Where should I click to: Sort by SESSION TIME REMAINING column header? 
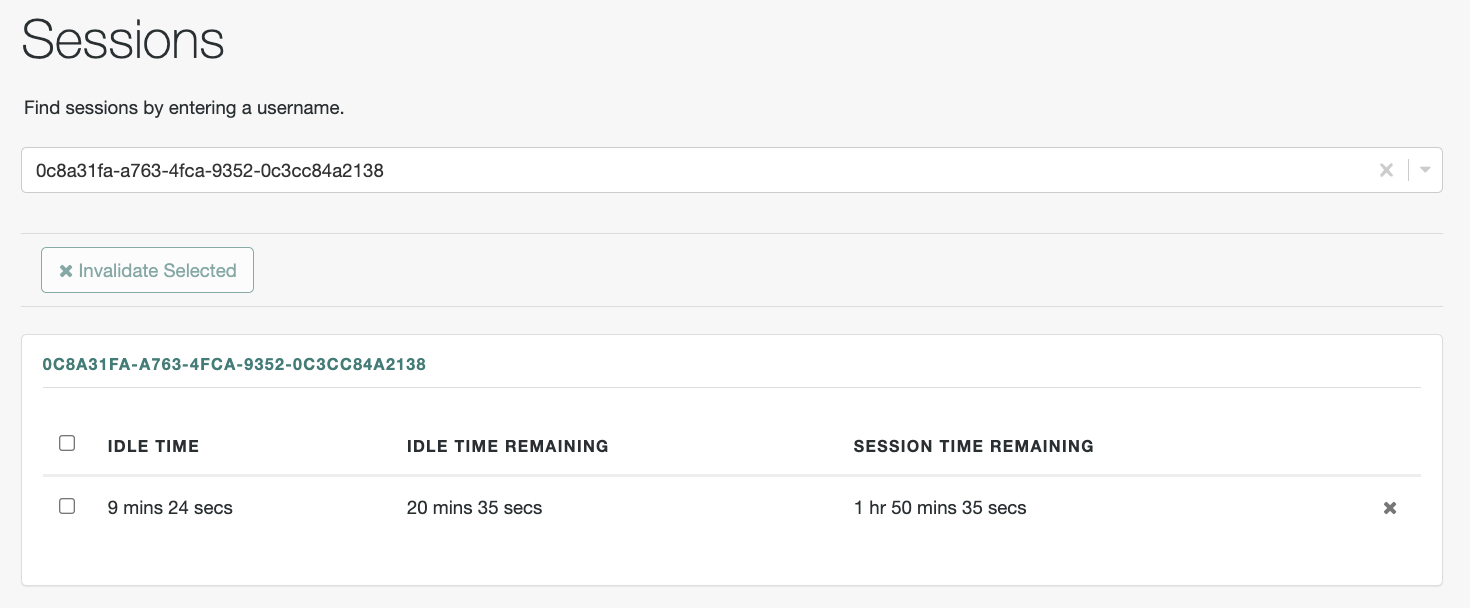pyautogui.click(x=973, y=446)
